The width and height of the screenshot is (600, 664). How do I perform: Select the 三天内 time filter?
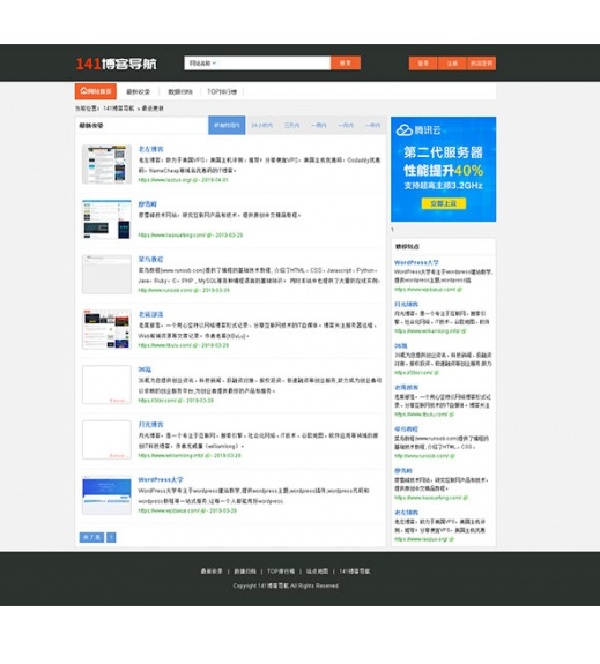pos(291,126)
